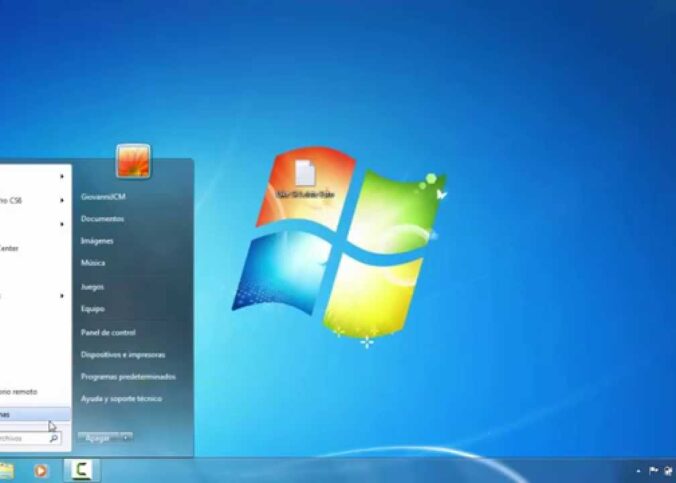Open Ayuda y soporte técnico
The image size is (676, 483).
[121, 398]
